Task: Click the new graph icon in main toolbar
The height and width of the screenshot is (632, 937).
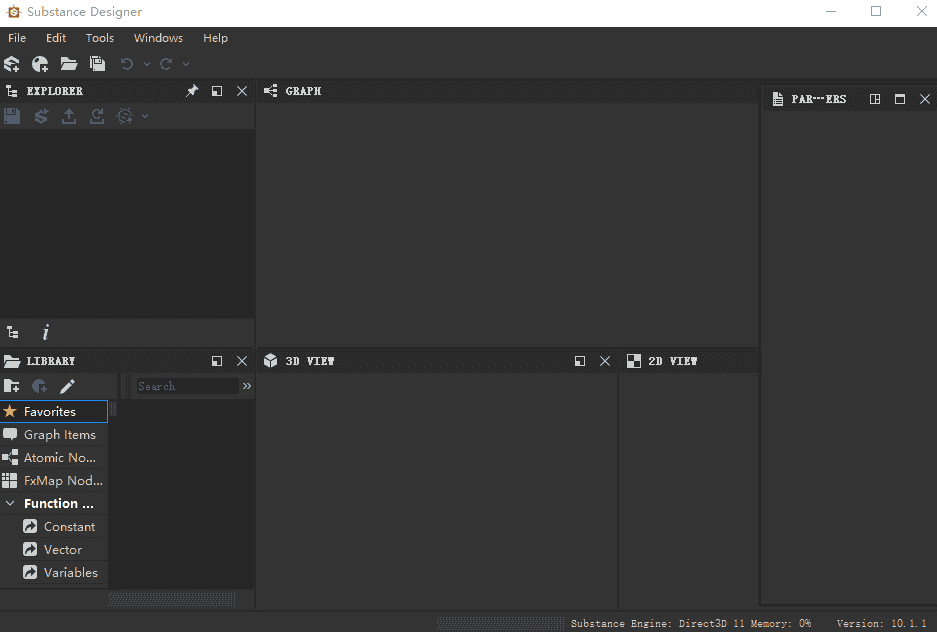Action: [40, 64]
